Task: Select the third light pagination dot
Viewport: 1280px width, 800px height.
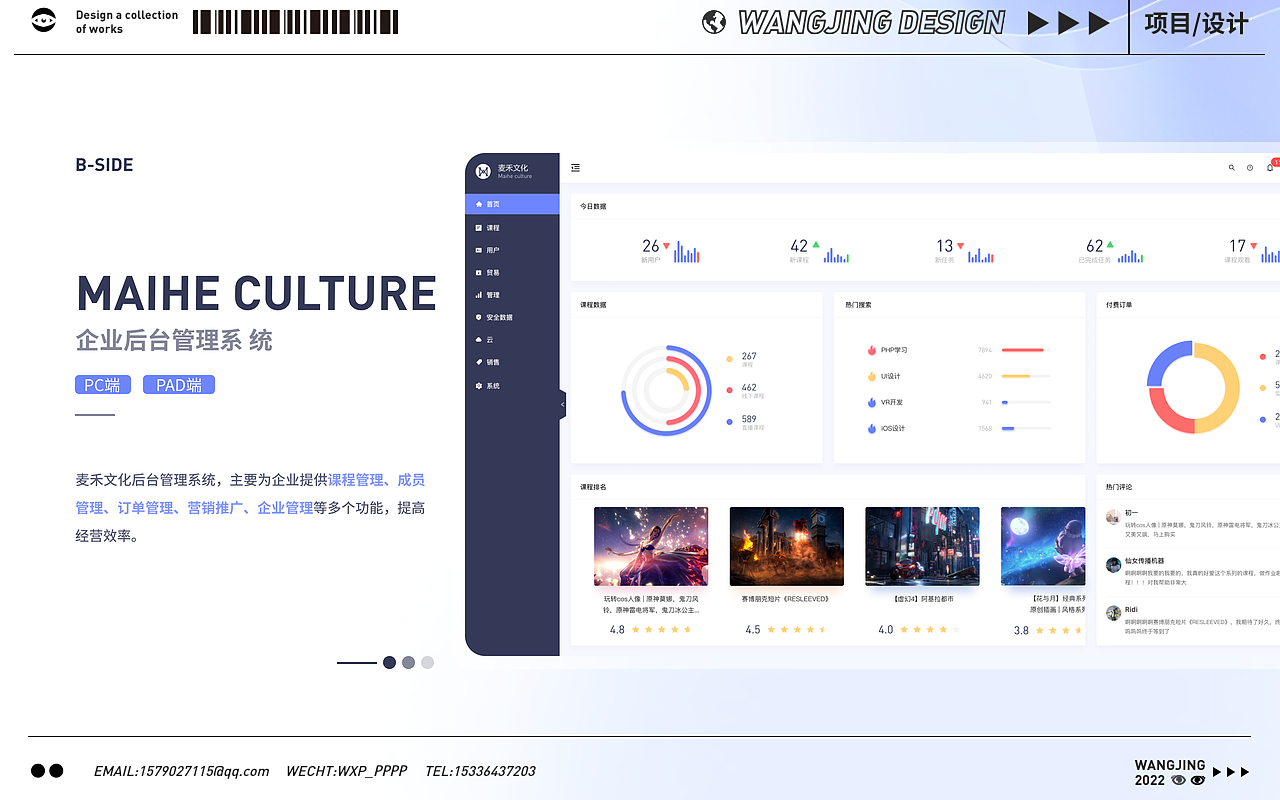Action: coord(427,662)
